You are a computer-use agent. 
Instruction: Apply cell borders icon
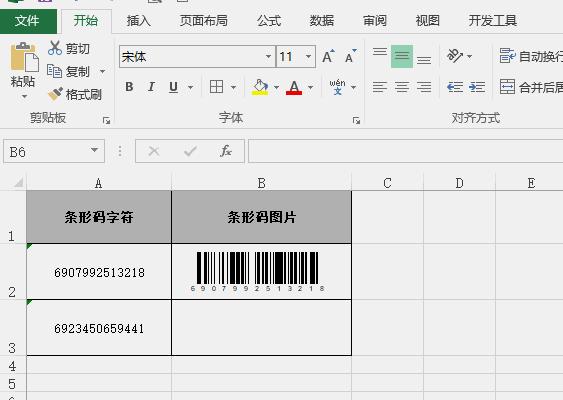[217, 87]
